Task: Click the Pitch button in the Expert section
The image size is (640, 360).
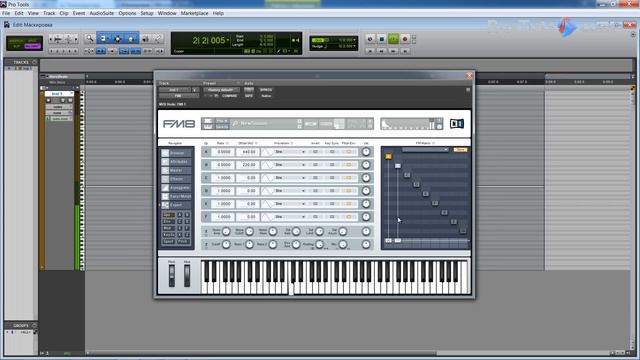Action: pos(183,242)
